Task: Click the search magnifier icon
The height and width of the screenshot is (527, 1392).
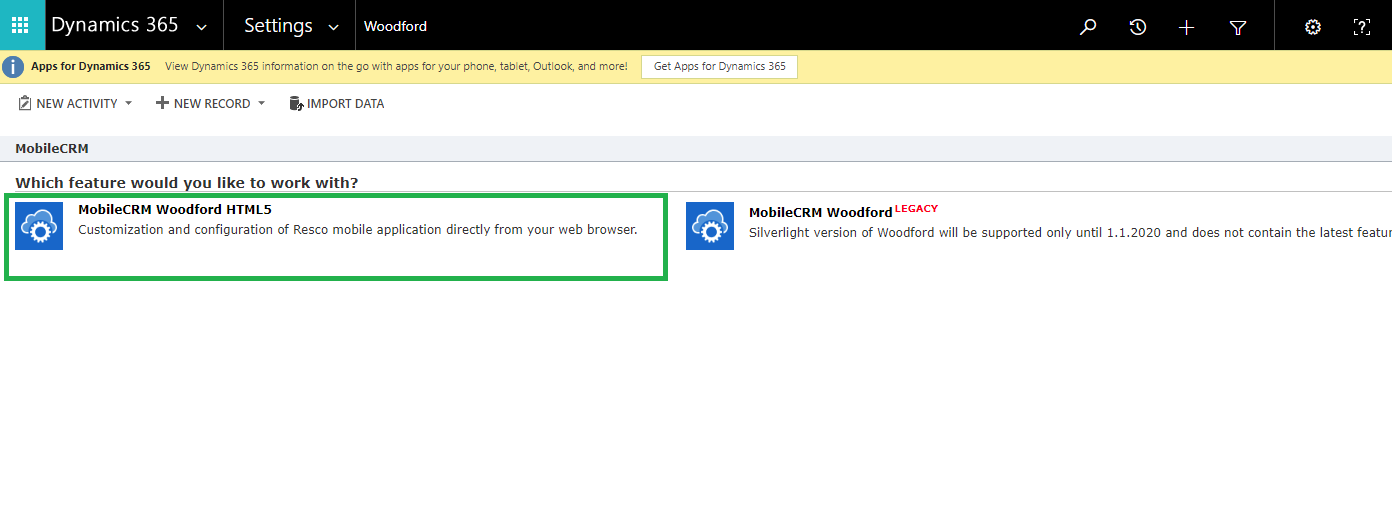Action: coord(1088,27)
